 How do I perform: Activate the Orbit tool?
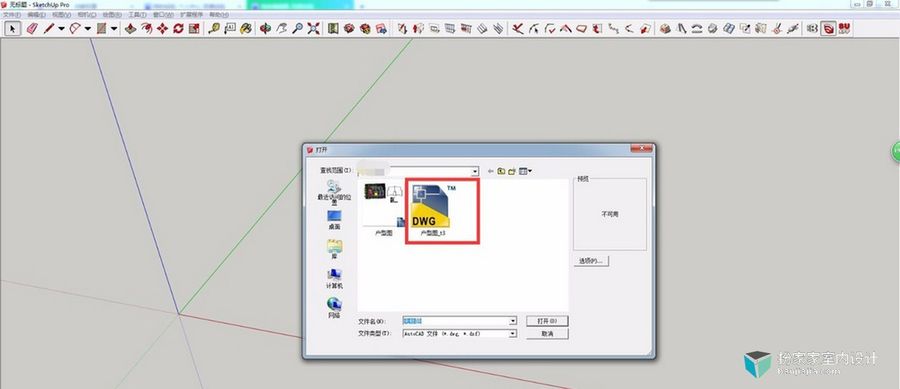pos(265,28)
